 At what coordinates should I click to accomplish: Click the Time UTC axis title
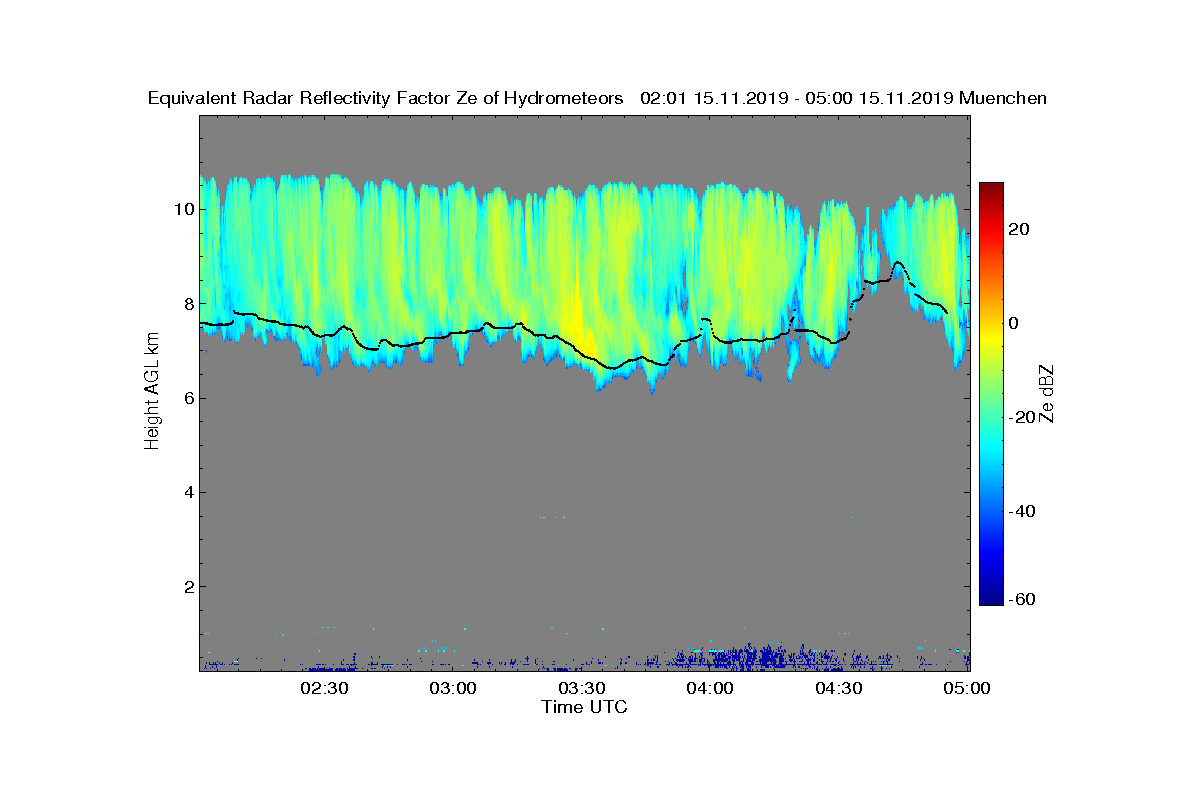tap(585, 707)
